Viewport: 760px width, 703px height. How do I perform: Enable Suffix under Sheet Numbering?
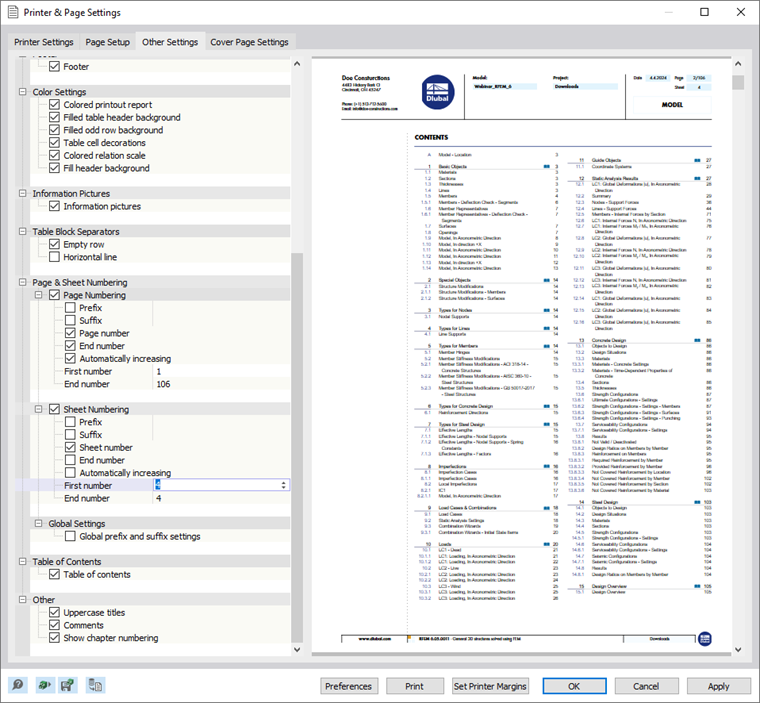(x=70, y=435)
